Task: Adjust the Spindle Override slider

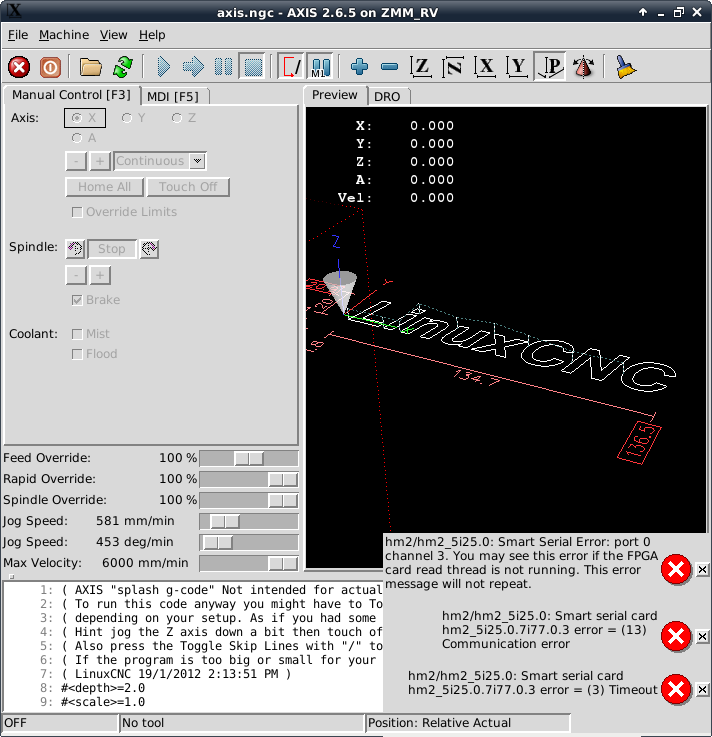Action: coord(249,500)
